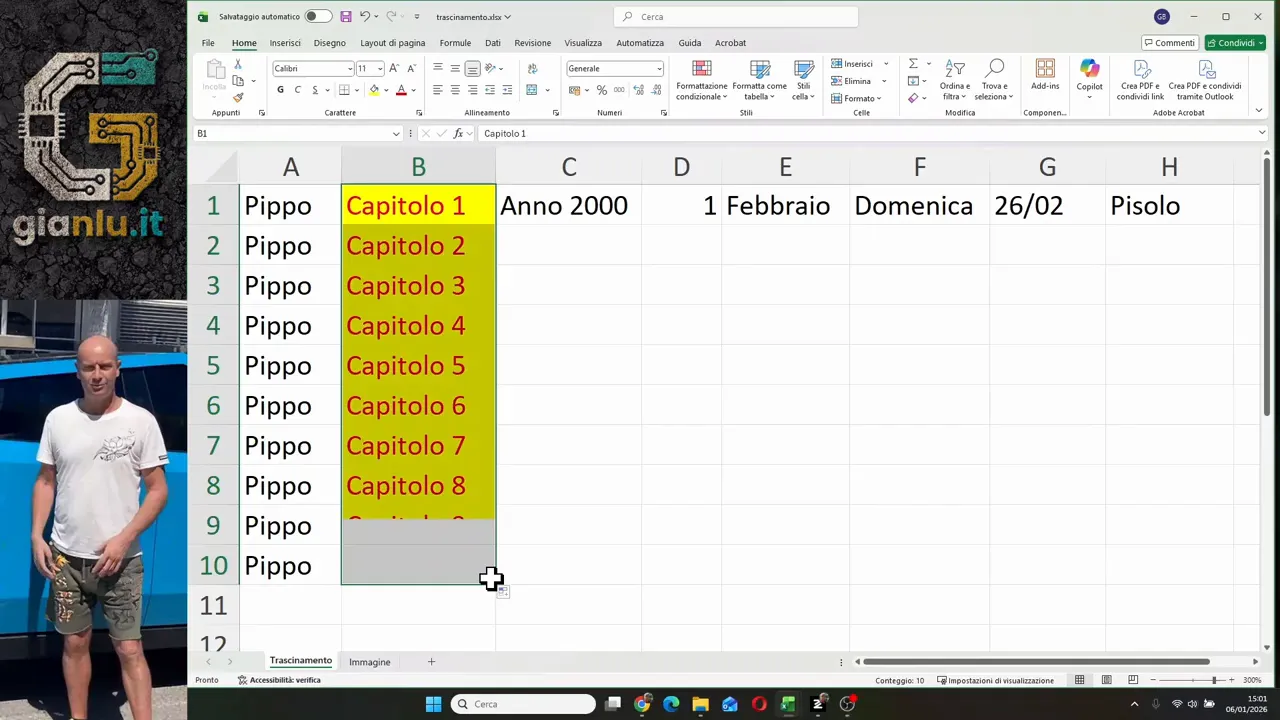
Task: Click Accessibilità: verifica in status bar
Action: click(279, 680)
